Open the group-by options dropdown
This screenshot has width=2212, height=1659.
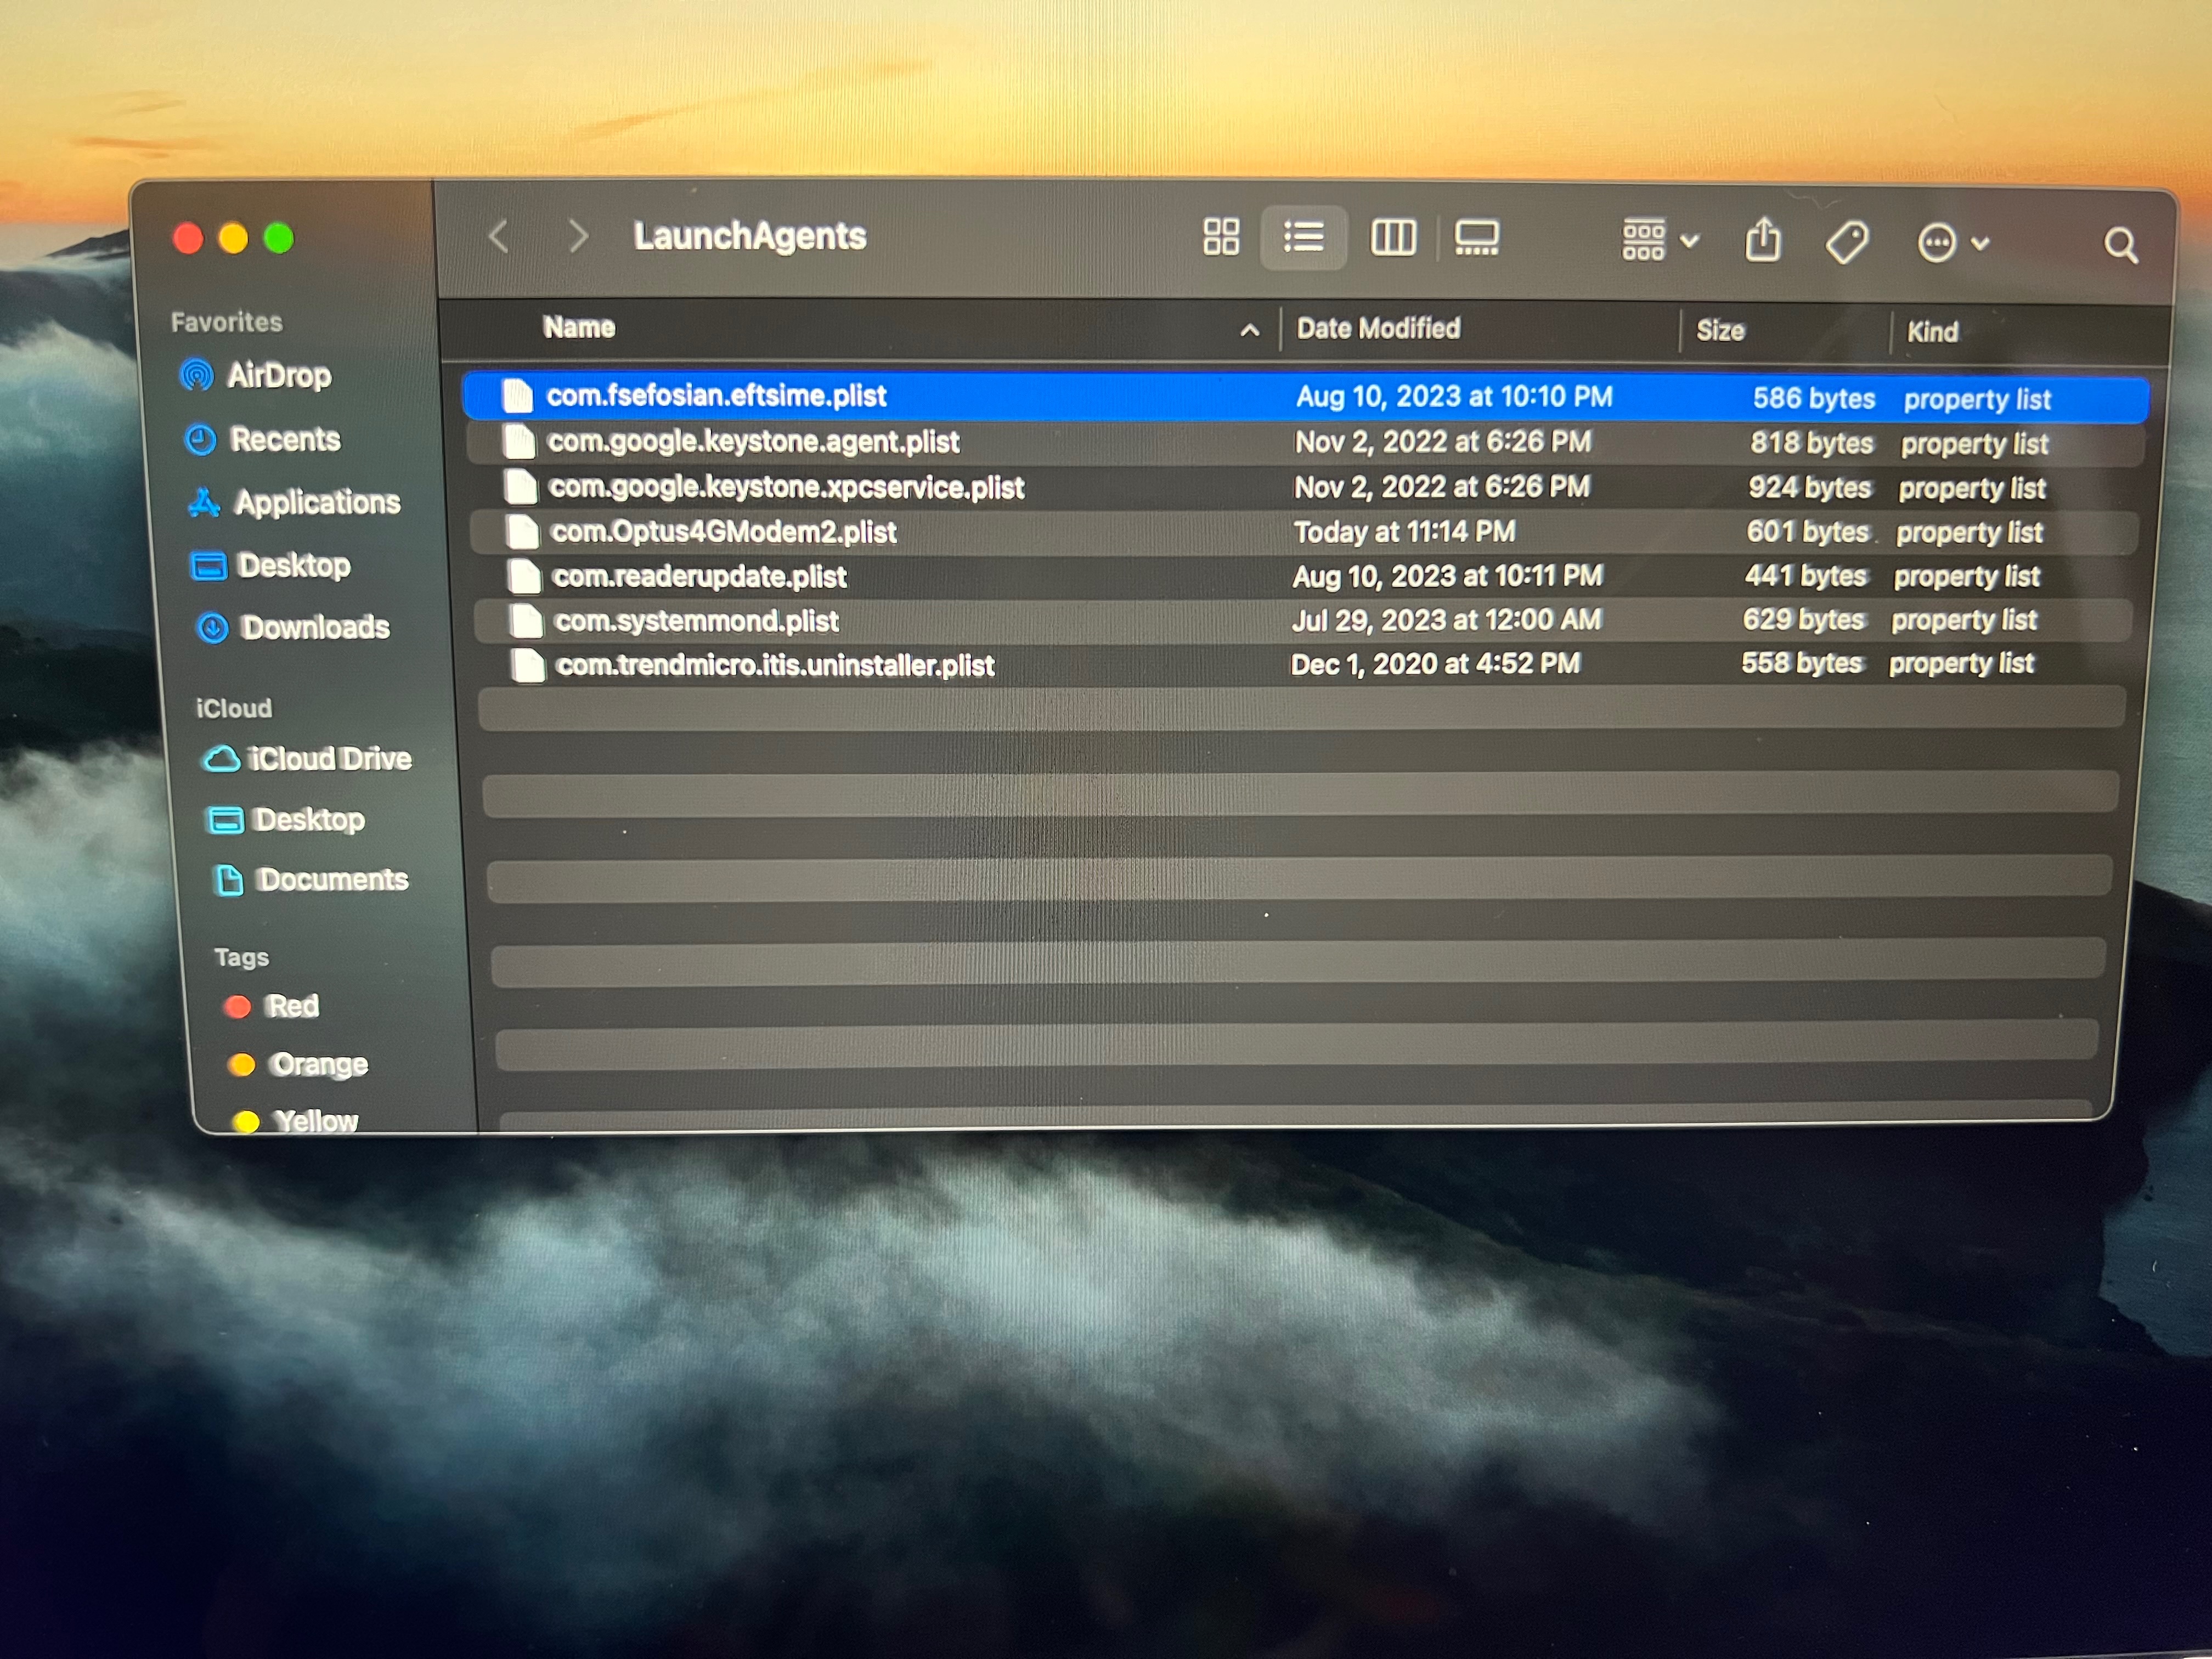tap(1658, 240)
